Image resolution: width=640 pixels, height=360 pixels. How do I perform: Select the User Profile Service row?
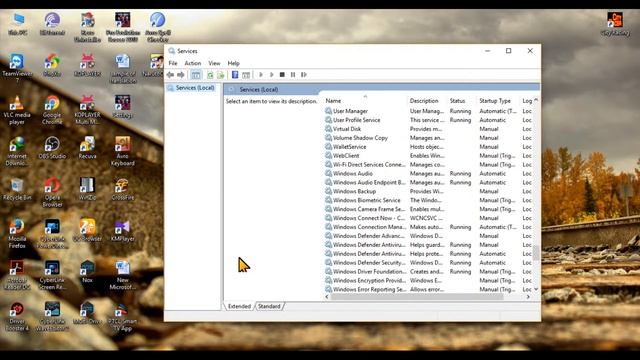tap(429, 120)
